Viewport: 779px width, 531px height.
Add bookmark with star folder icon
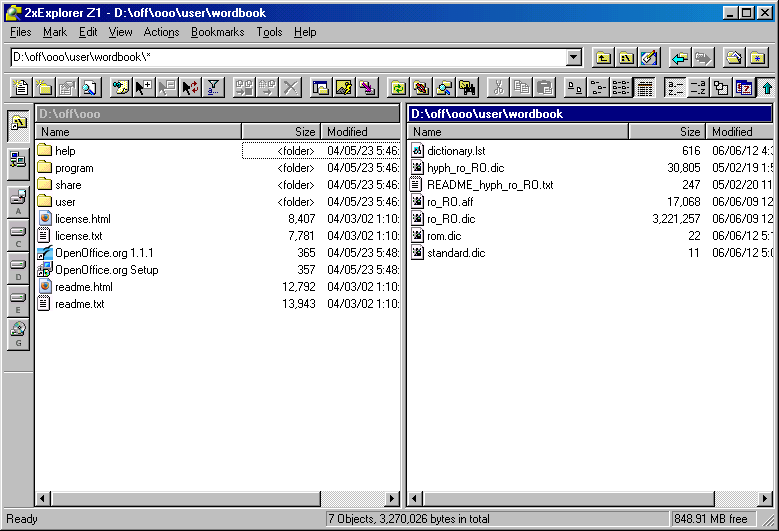[x=757, y=58]
